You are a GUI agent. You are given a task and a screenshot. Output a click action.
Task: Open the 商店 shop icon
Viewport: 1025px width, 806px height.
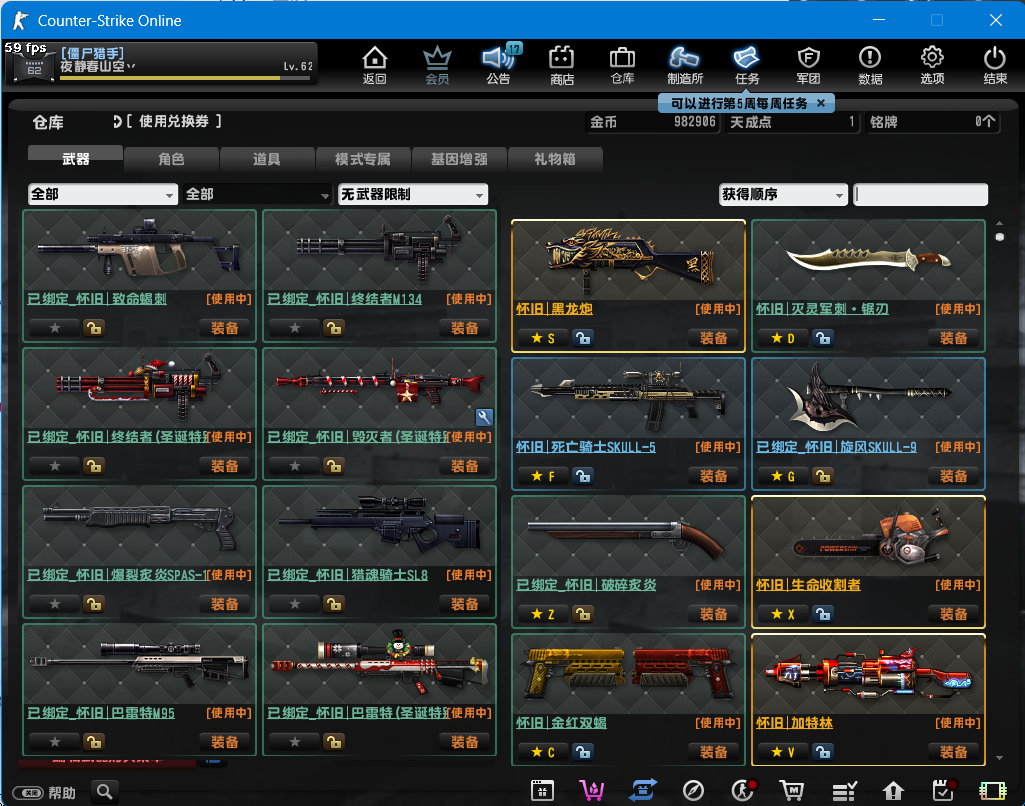pyautogui.click(x=562, y=65)
